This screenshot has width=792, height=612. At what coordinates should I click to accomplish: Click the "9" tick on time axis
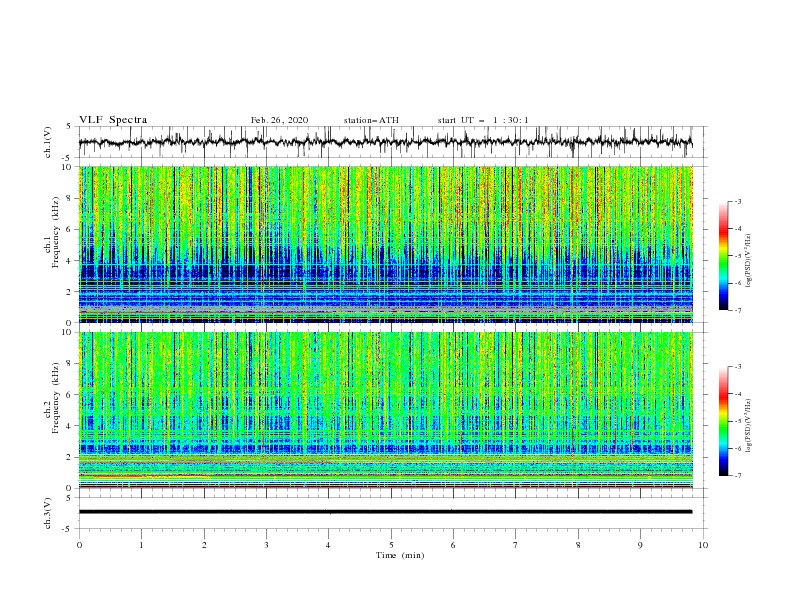click(x=640, y=545)
